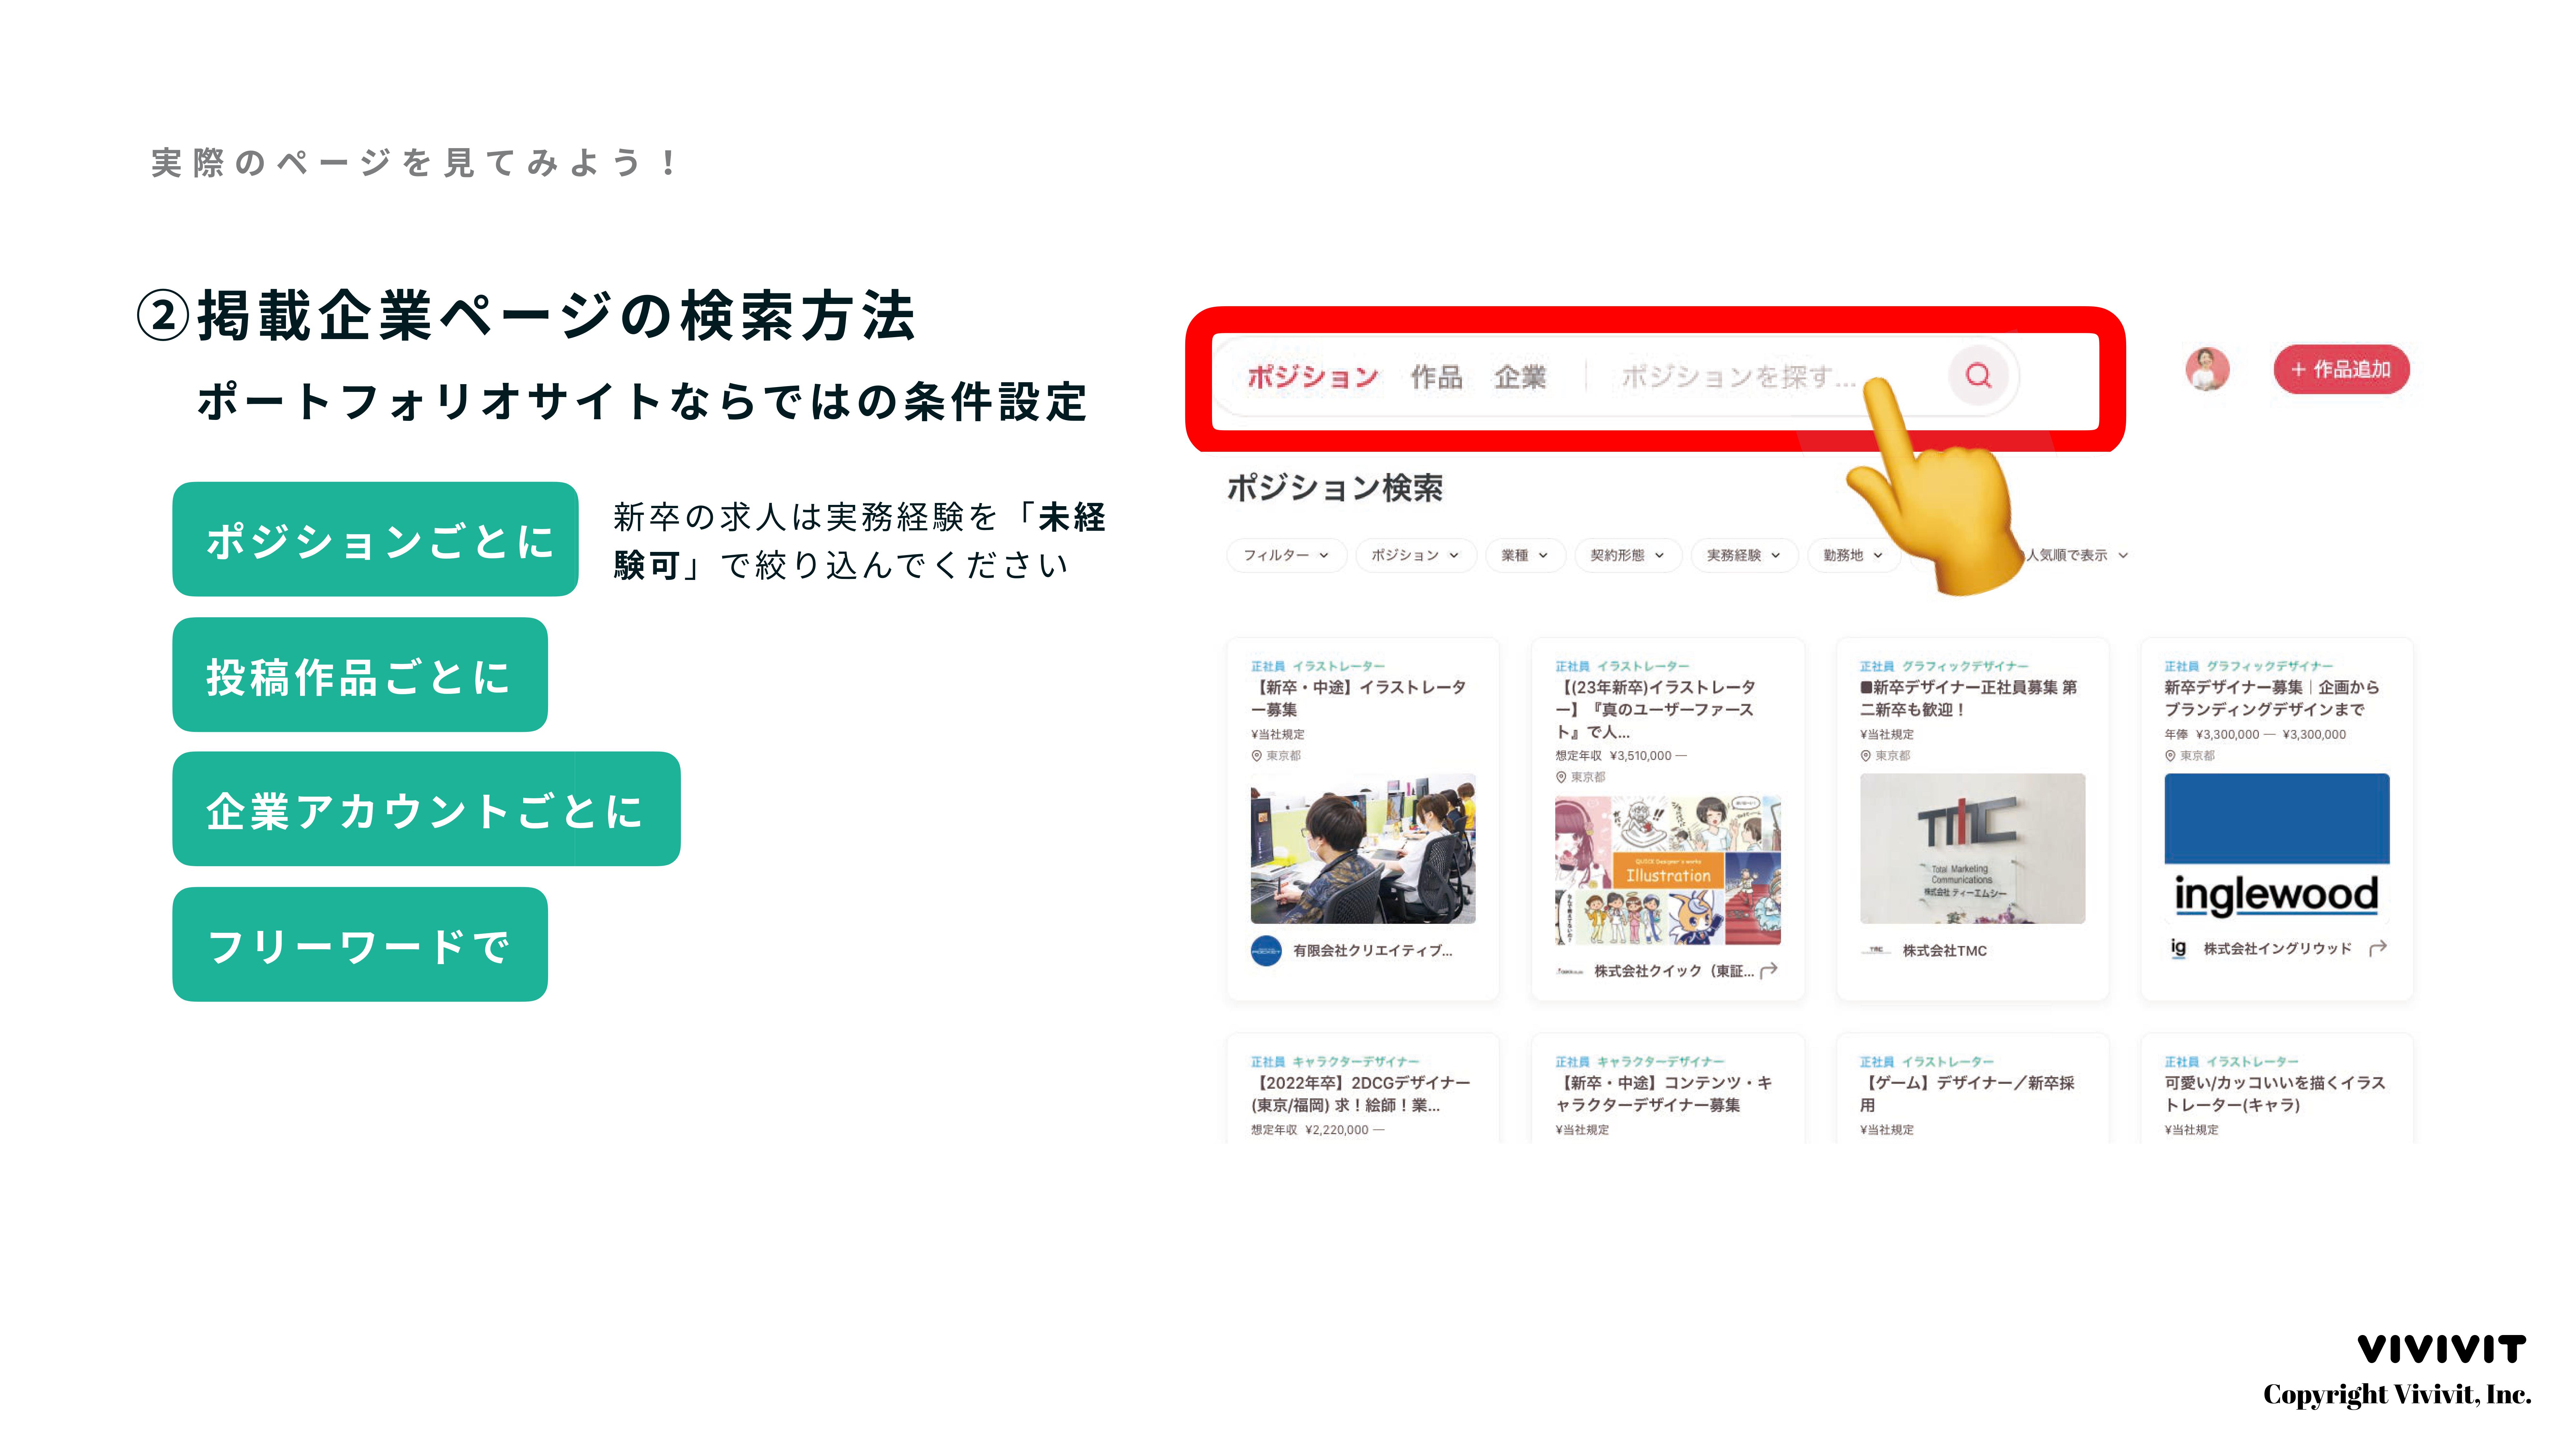Screen dimensions: 2576x1449
Task: Click the 年俸 ¥3,300,000 salary text
Action: pyautogui.click(x=2255, y=734)
